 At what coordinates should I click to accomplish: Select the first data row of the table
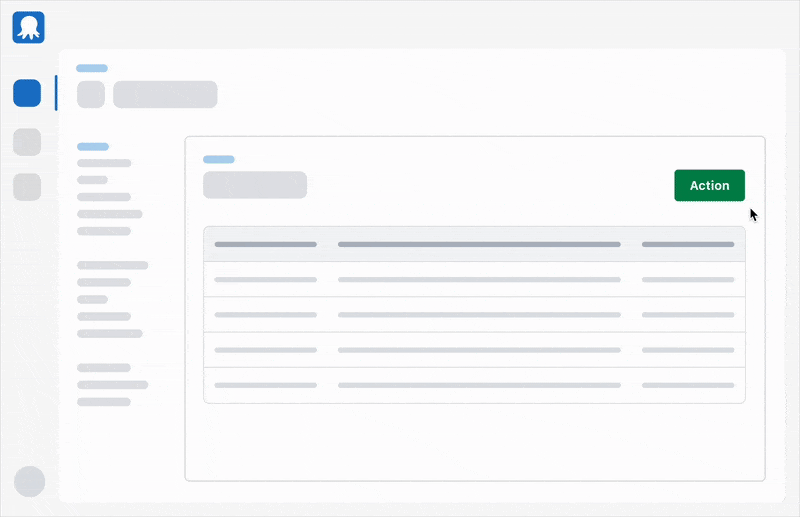474,280
